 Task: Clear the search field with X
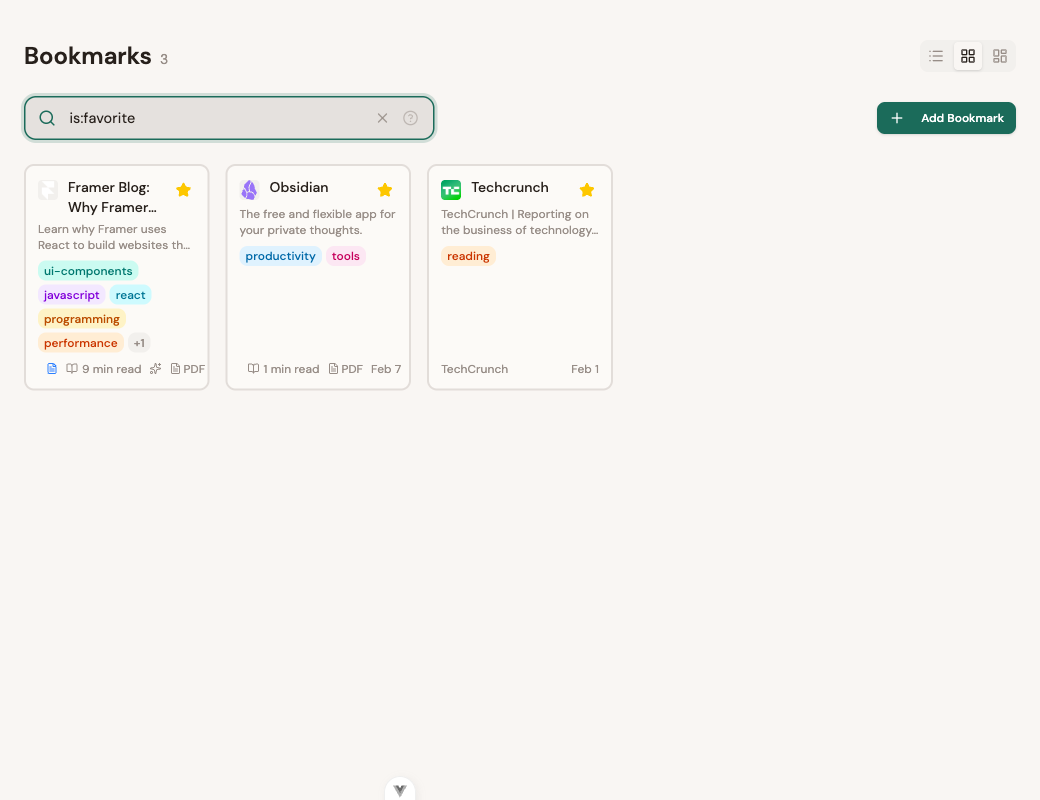(x=382, y=118)
